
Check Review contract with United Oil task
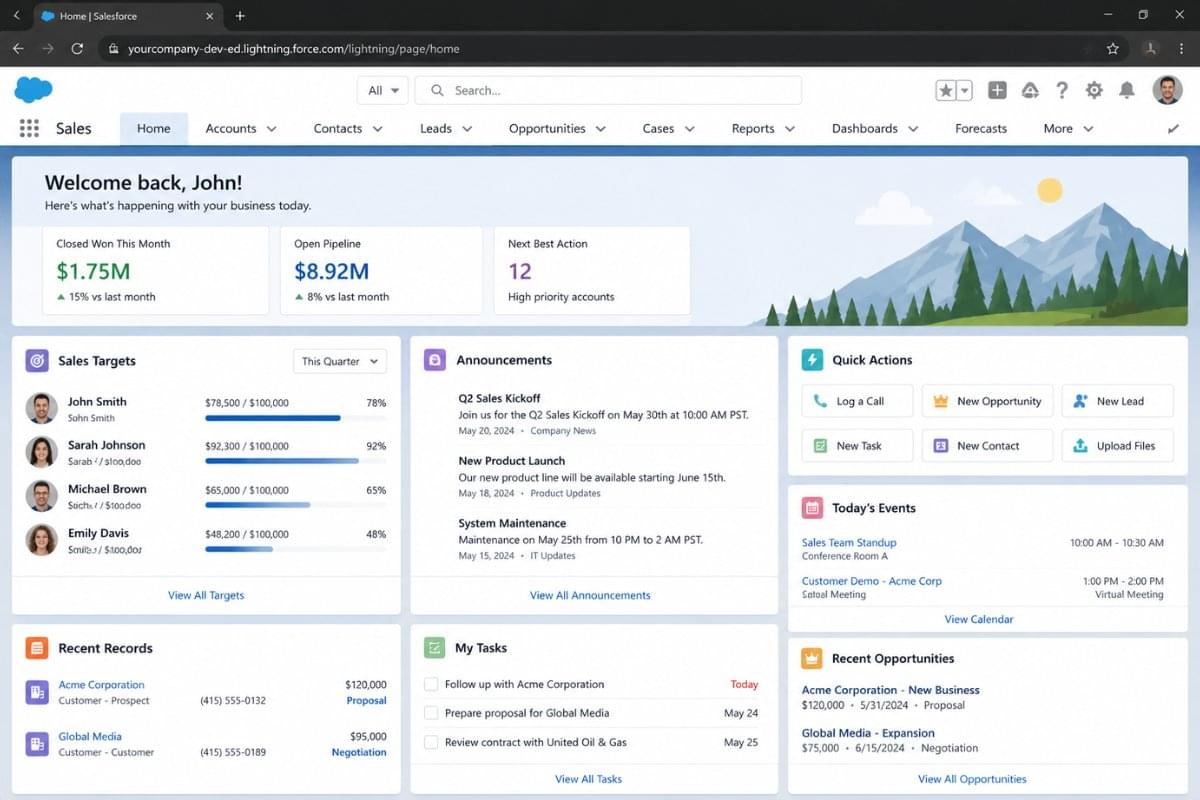[x=431, y=742]
